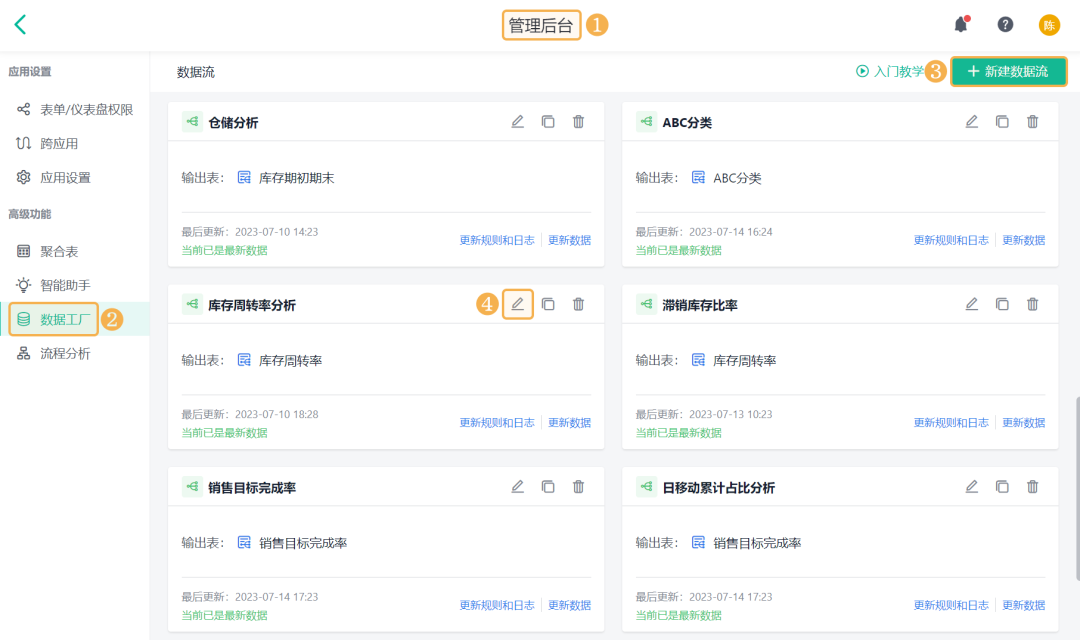The width and height of the screenshot is (1080, 640).
Task: Edit the 库存周转率分析 data flow
Action: tap(518, 304)
